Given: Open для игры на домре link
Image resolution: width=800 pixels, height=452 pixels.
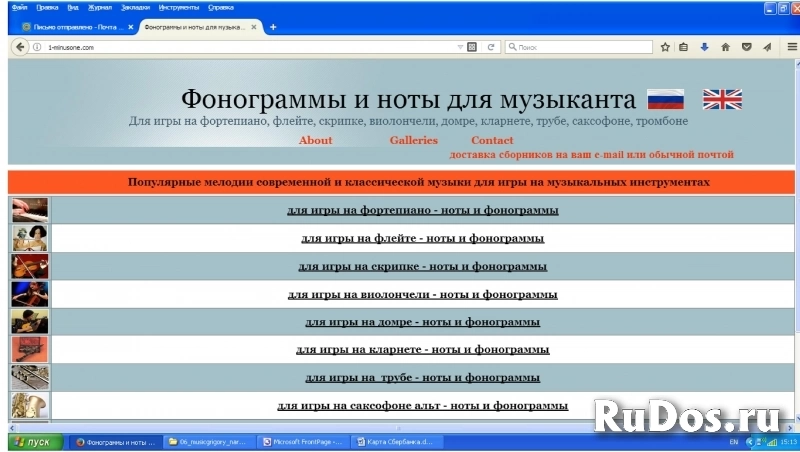Looking at the screenshot, I should coord(422,322).
